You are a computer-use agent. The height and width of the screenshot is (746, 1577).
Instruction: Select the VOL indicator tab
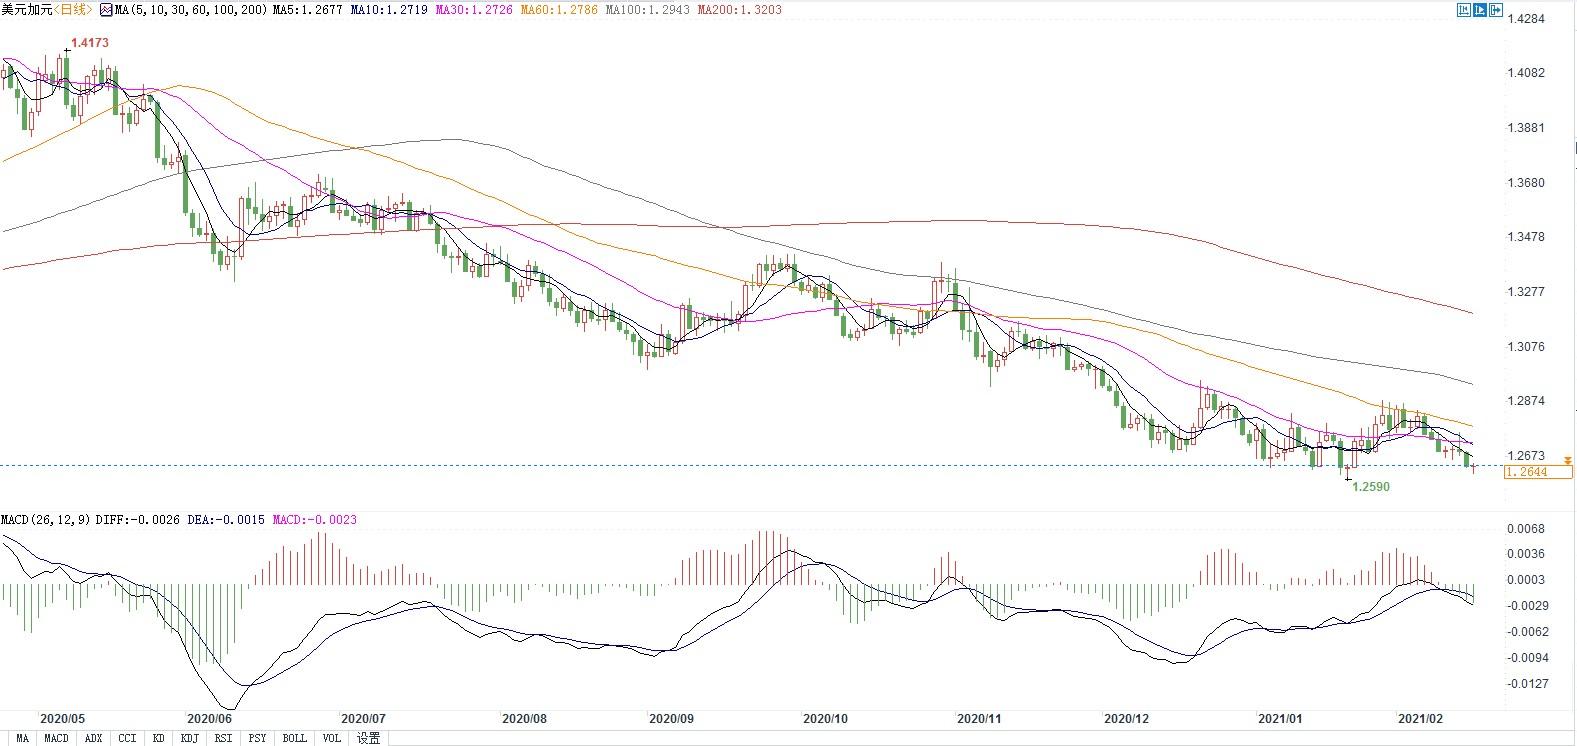(x=332, y=738)
